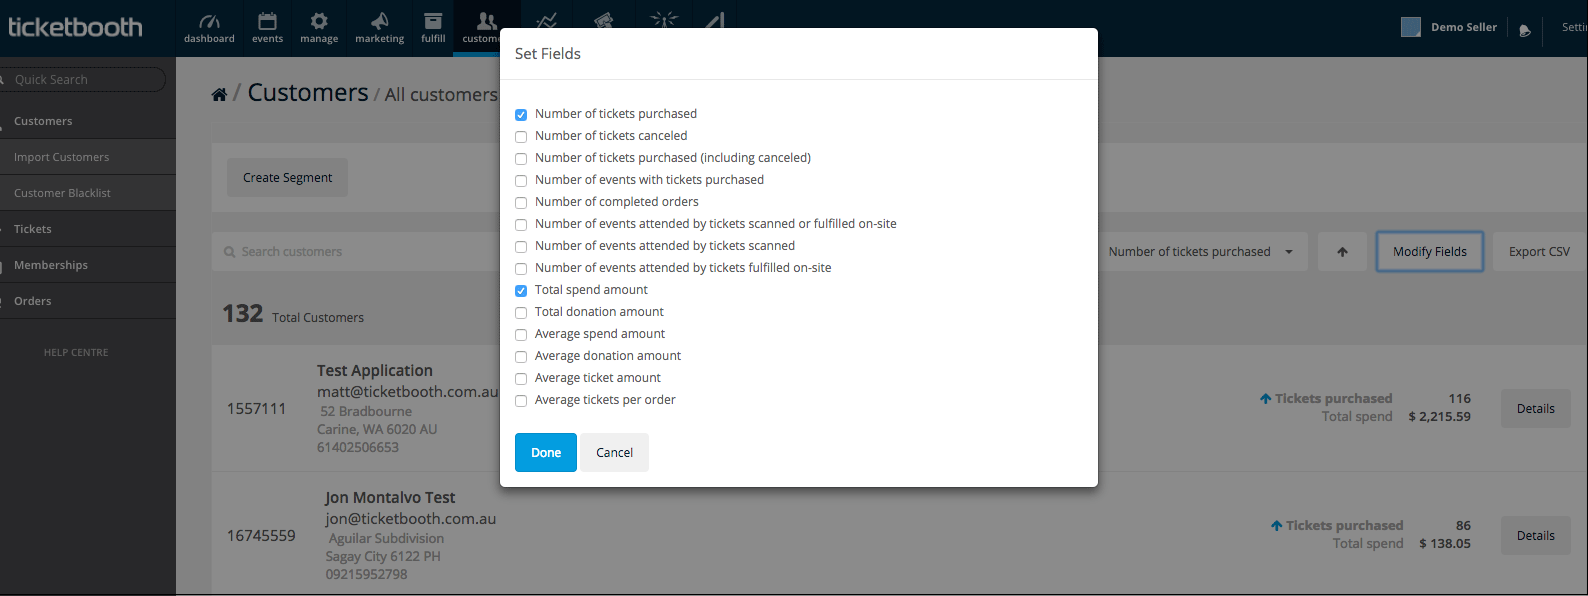Click the Export CSV button
Viewport: 1588px width, 596px height.
click(1539, 252)
